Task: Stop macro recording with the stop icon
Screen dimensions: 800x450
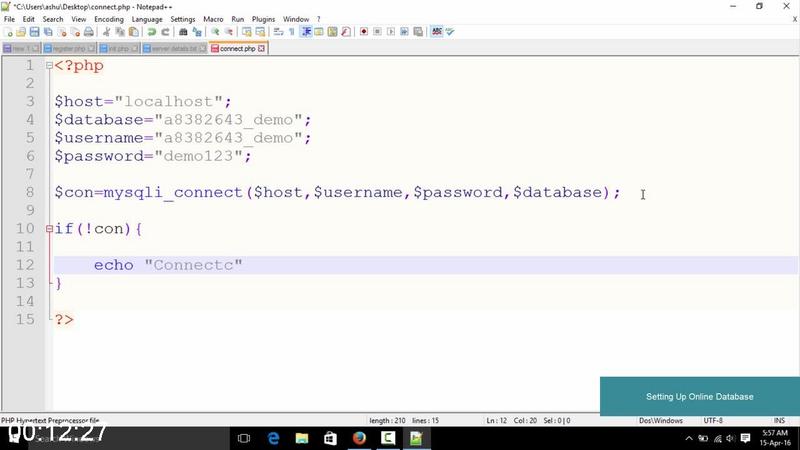Action: (x=377, y=32)
